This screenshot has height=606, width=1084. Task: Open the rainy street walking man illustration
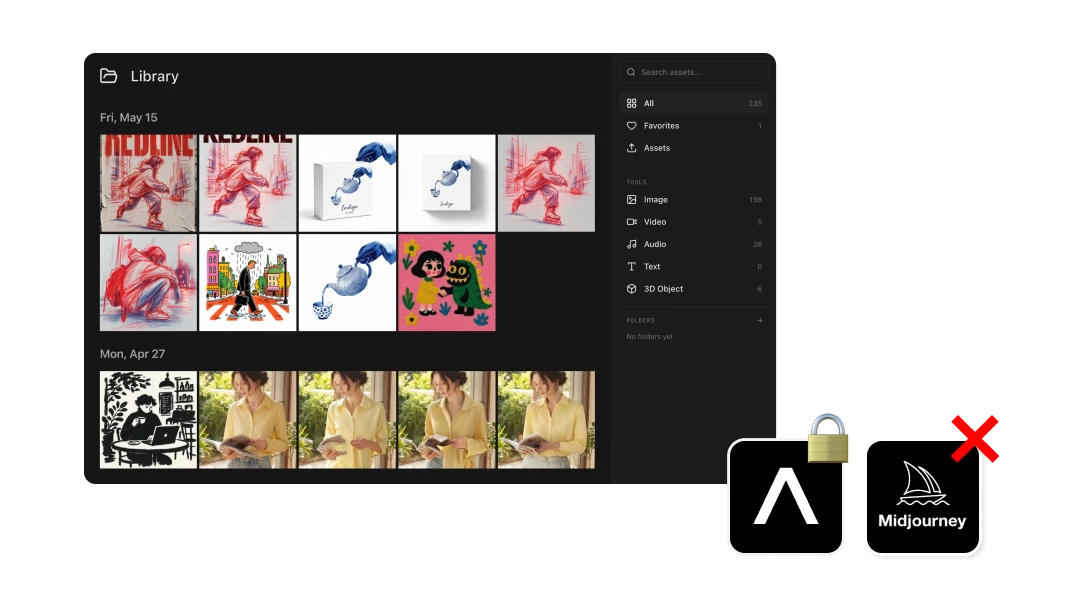pos(247,283)
